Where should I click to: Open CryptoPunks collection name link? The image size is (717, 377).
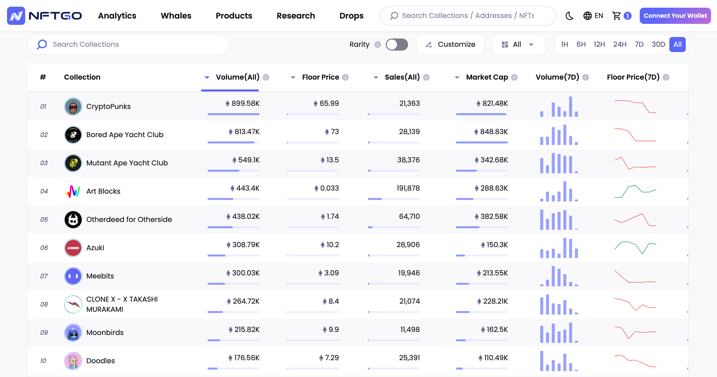click(108, 107)
